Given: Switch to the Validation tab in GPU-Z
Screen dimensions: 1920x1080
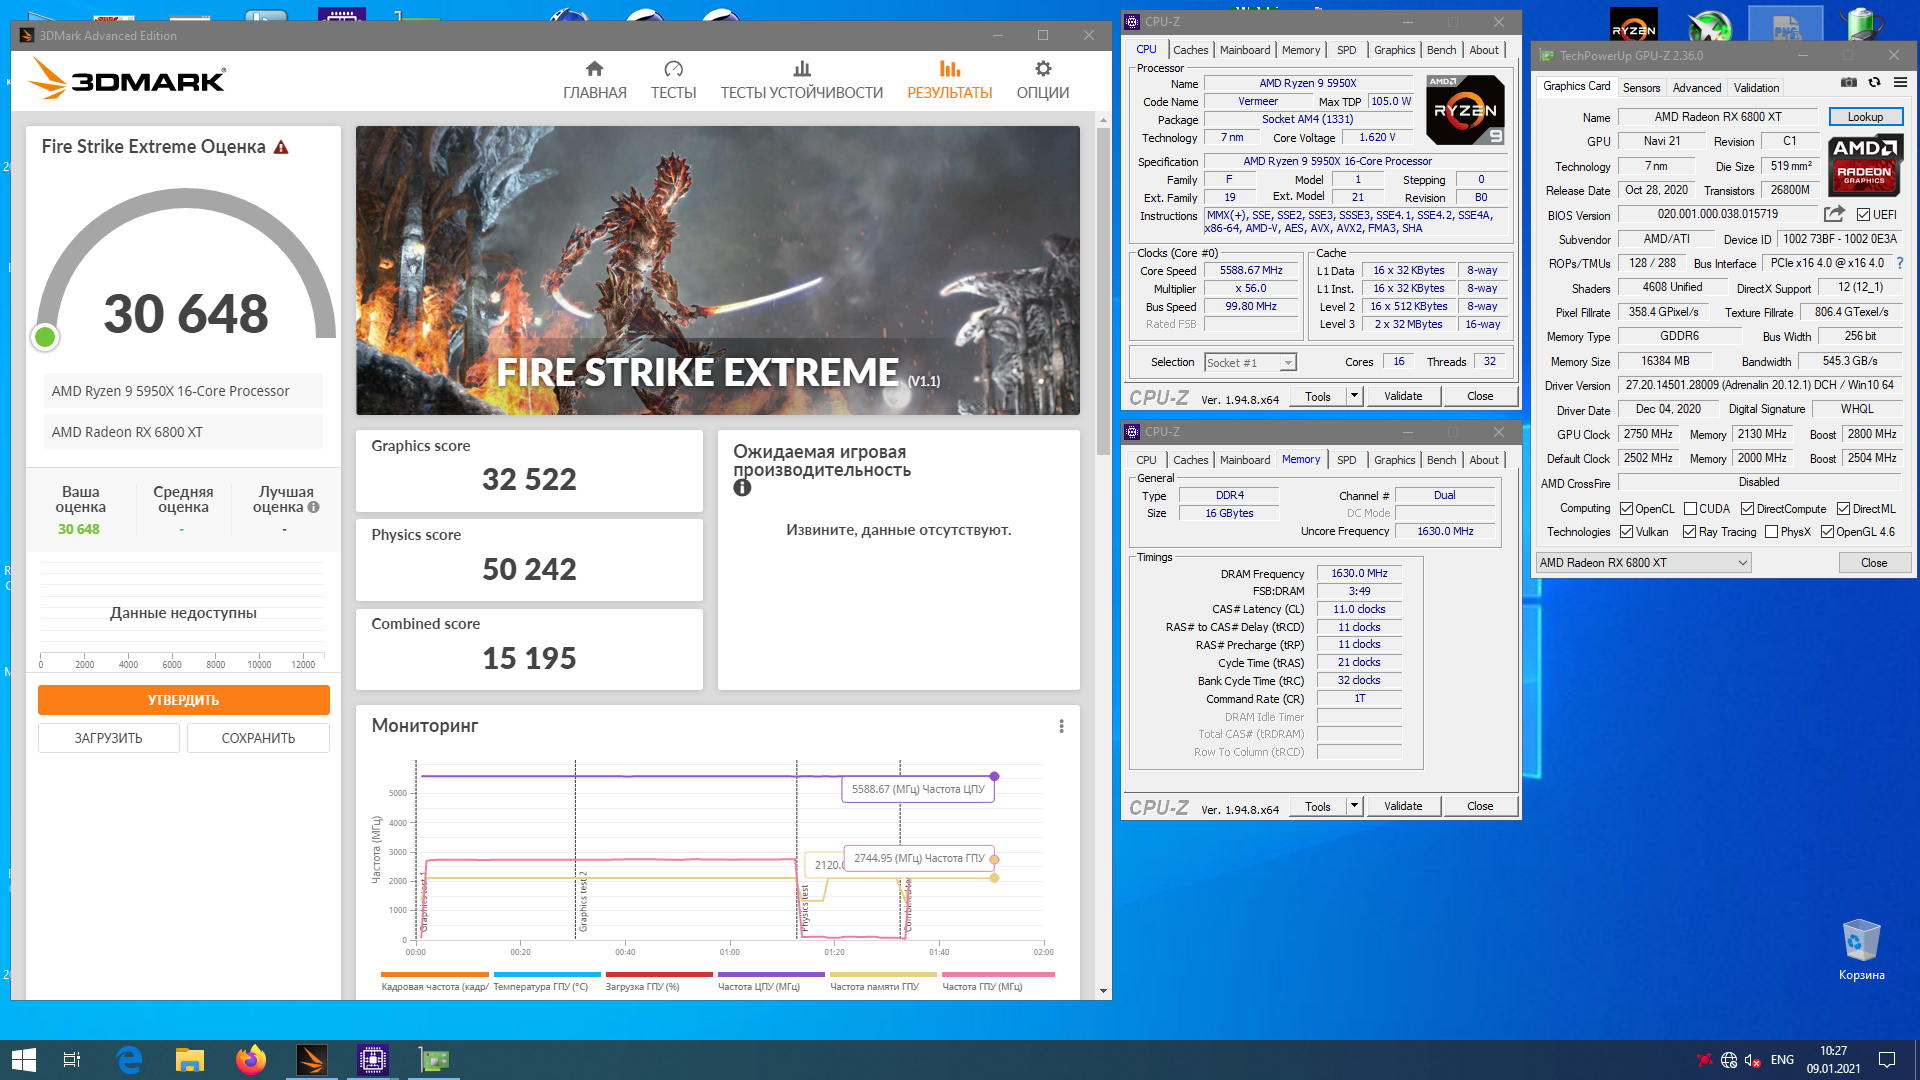Looking at the screenshot, I should coord(1756,88).
